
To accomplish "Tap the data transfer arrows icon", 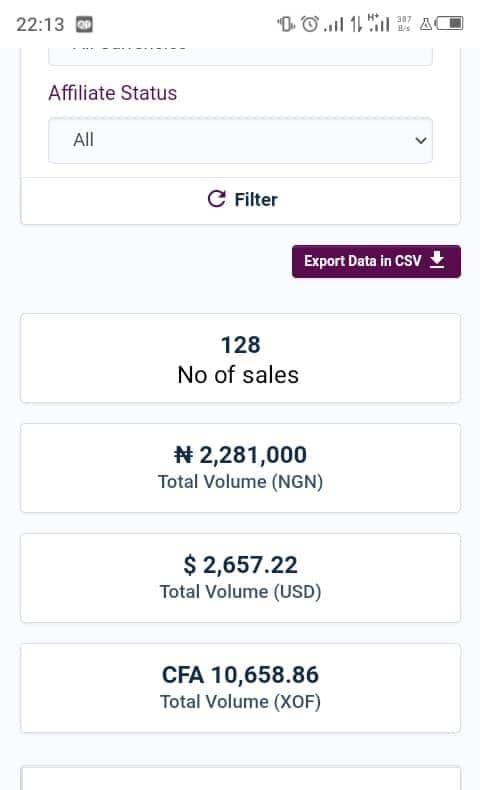I will (356, 24).
